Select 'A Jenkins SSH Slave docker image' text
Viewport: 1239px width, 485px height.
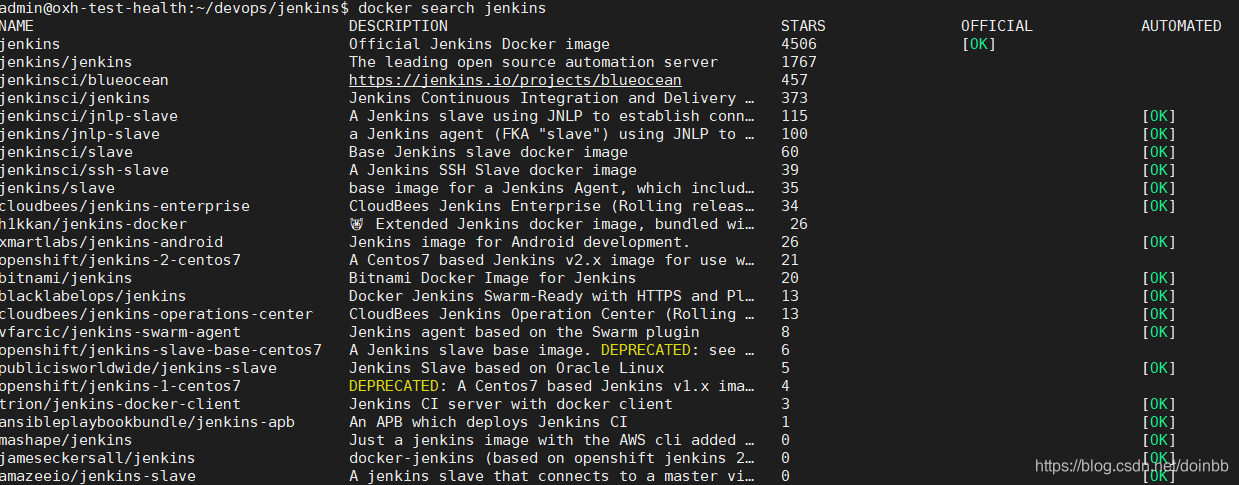(493, 170)
